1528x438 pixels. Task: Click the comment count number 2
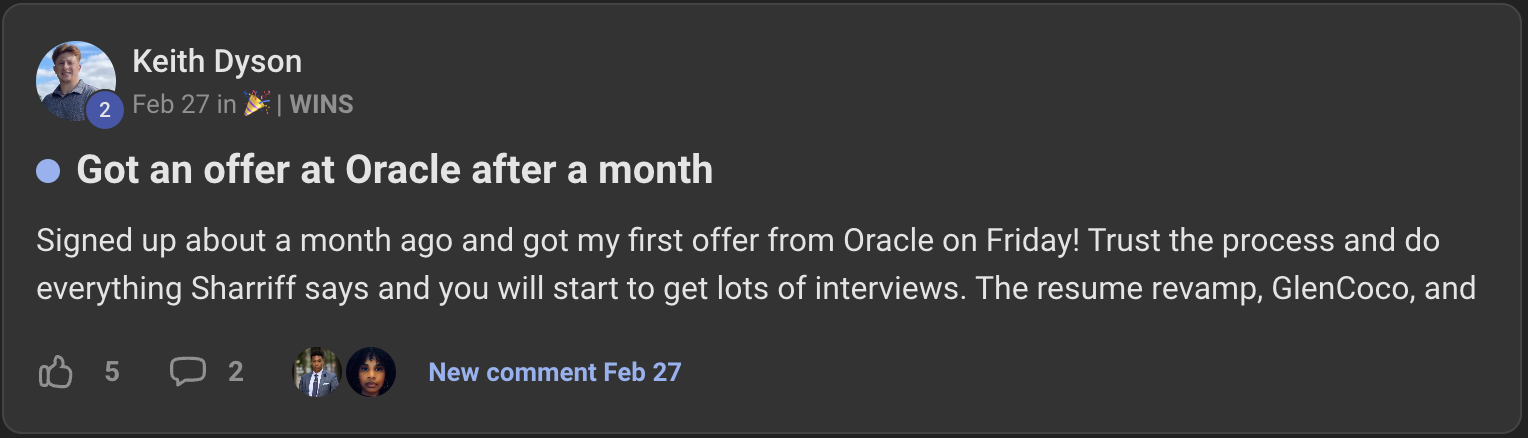coord(236,373)
